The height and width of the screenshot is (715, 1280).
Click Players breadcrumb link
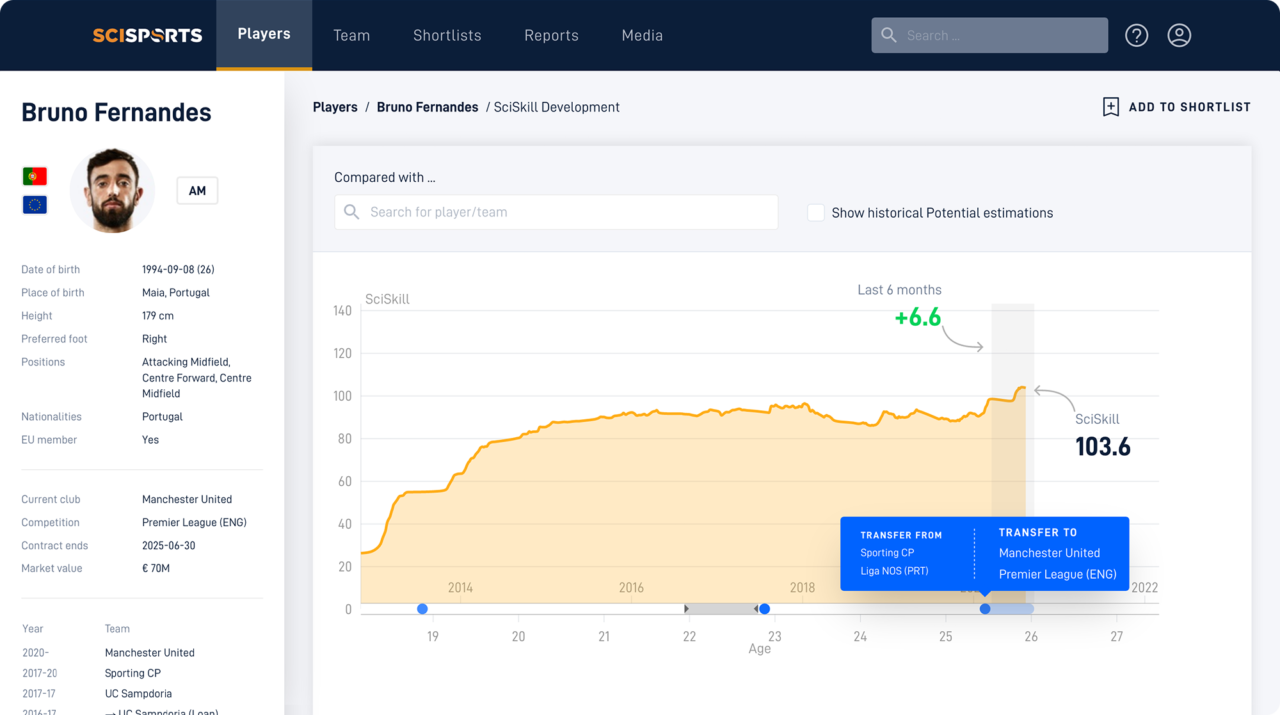tap(335, 107)
